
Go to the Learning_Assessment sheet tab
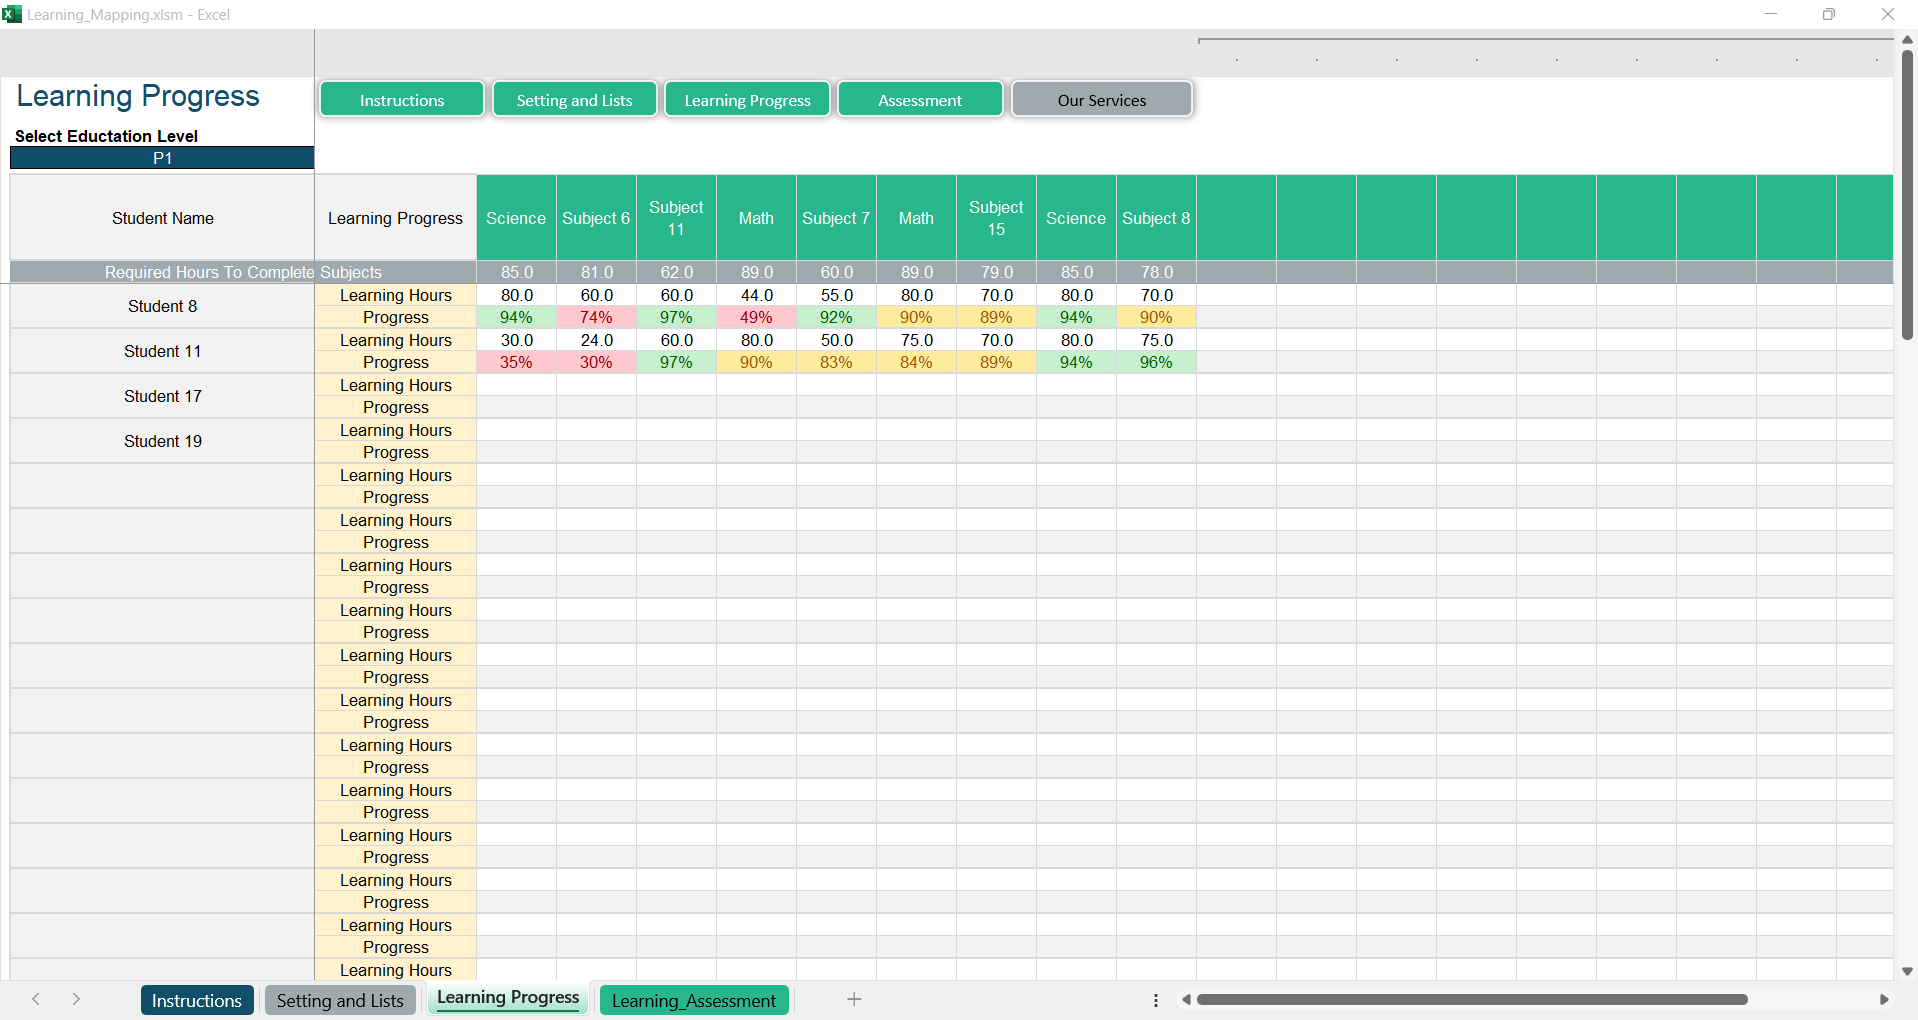tap(693, 1000)
